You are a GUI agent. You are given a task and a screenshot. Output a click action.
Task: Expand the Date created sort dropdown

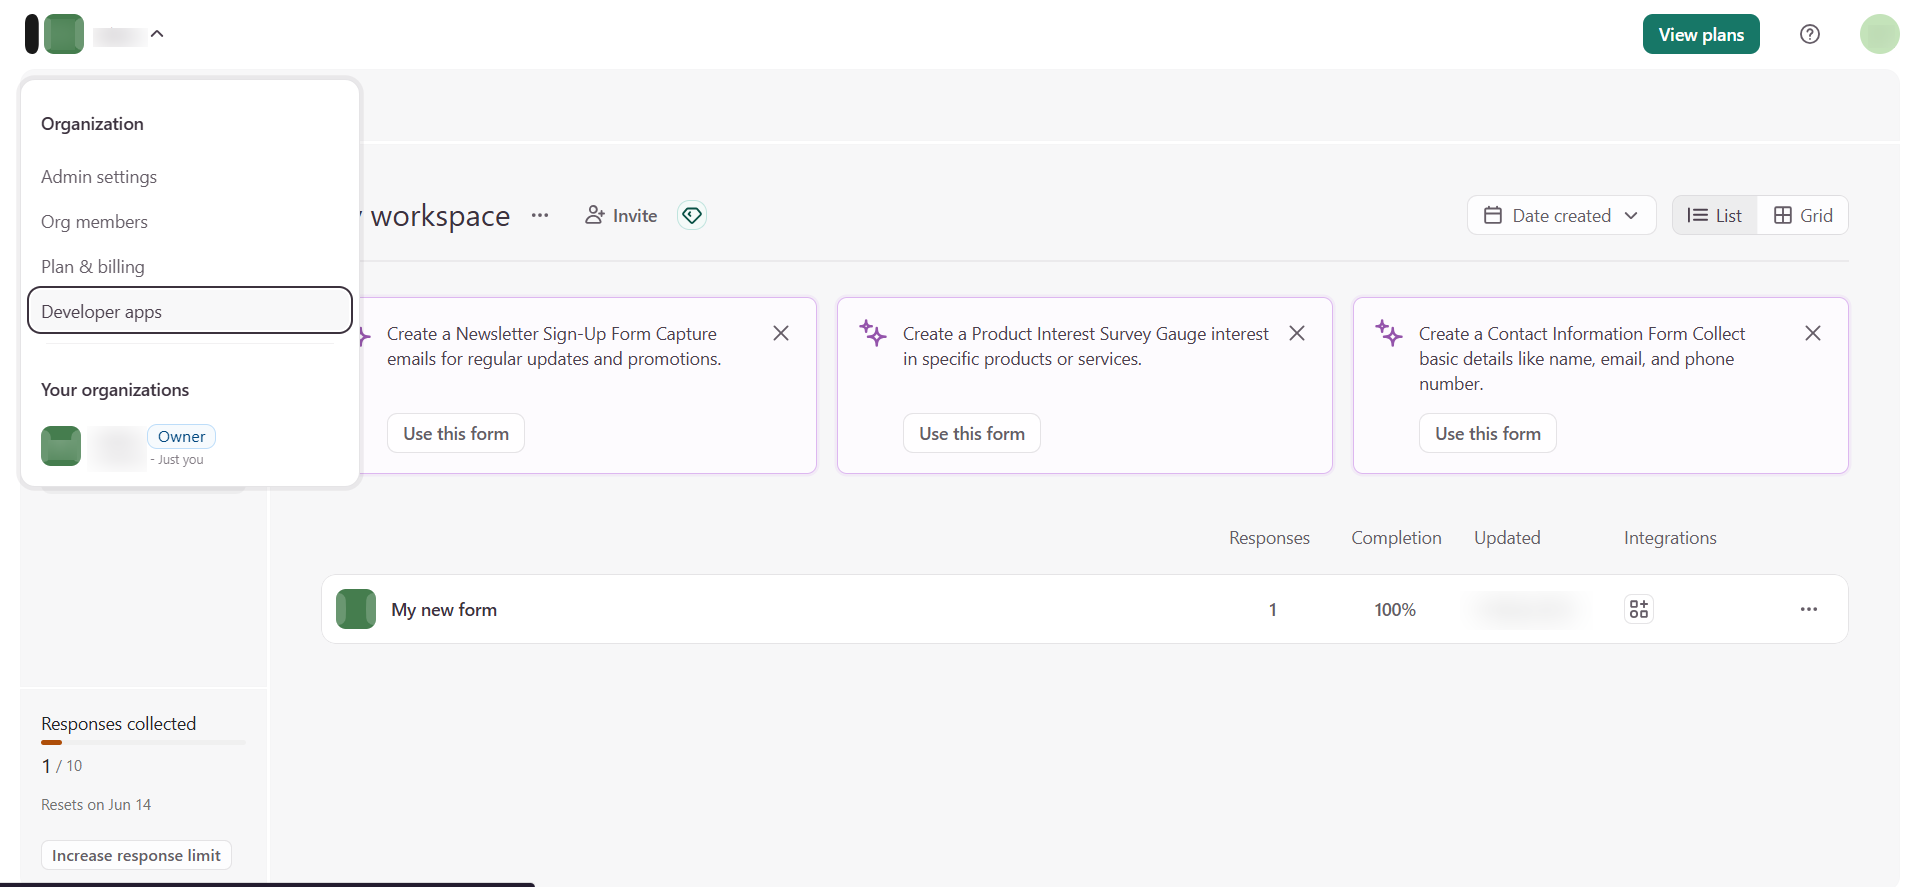[1561, 215]
